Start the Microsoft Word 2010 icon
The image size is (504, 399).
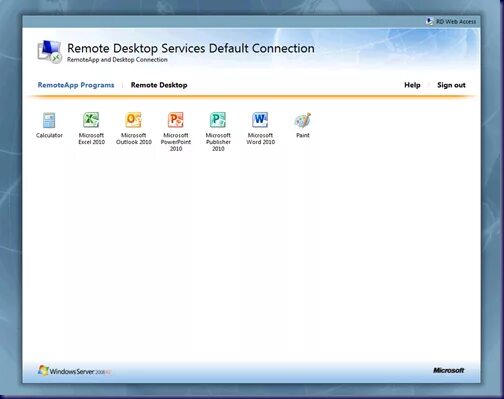260,120
